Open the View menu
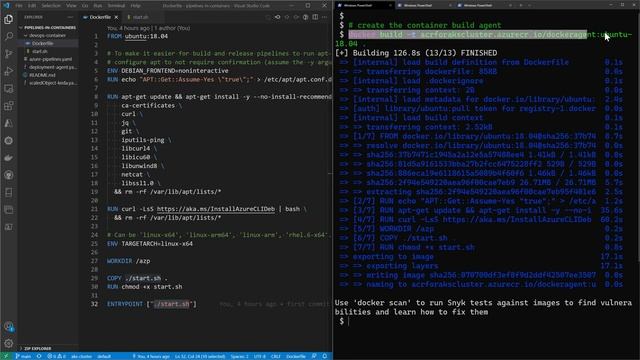640x360 pixels. click(71, 6)
